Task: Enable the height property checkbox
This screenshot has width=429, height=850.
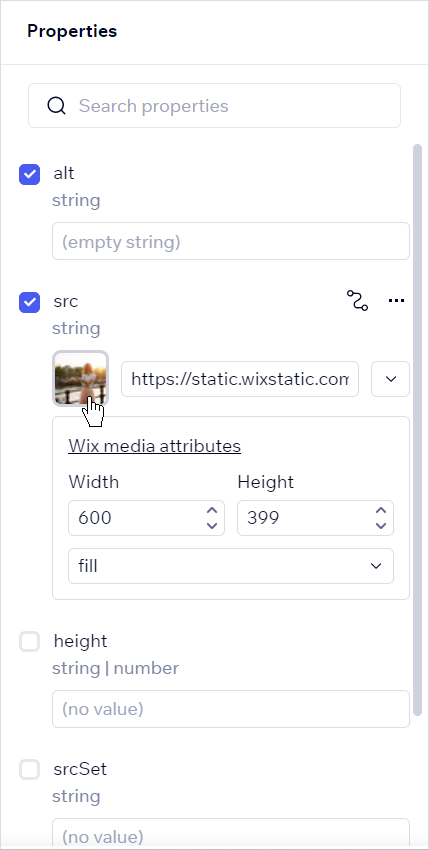Action: (29, 642)
